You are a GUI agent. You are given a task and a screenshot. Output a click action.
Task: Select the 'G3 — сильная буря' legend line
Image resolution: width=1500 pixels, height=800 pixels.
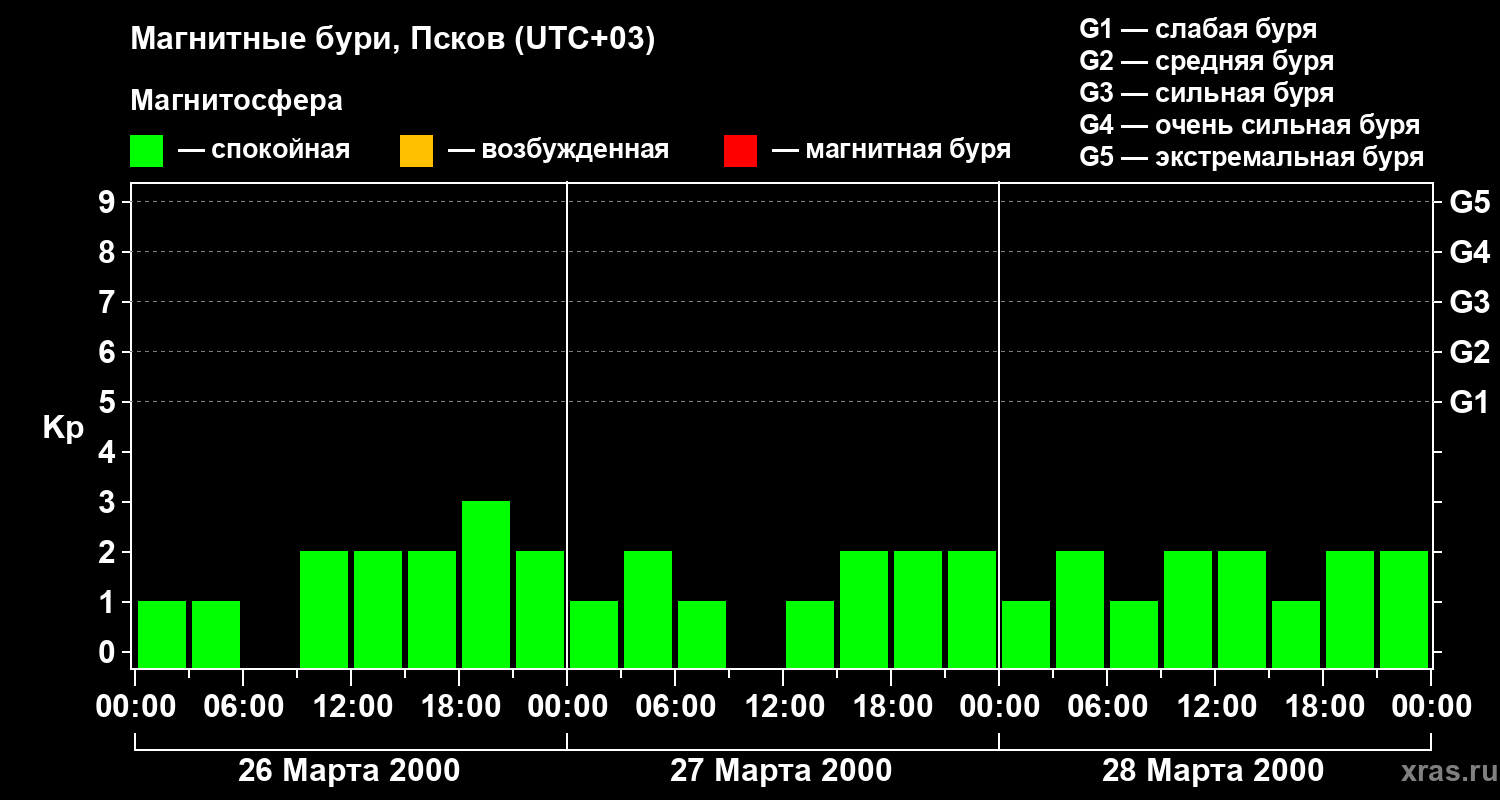tap(1207, 93)
